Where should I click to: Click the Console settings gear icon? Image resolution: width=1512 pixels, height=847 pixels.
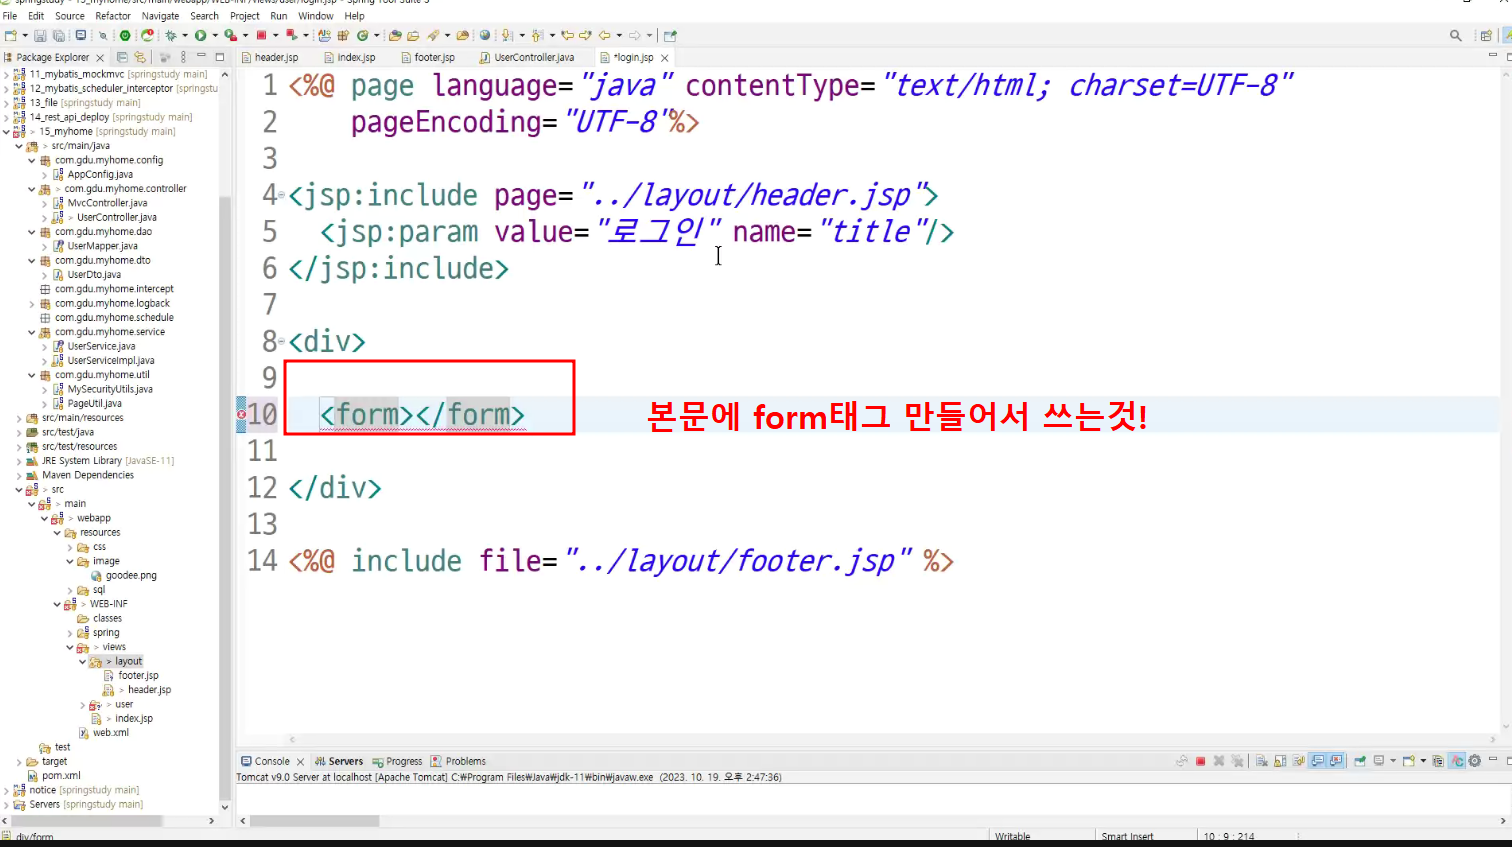(x=1474, y=761)
